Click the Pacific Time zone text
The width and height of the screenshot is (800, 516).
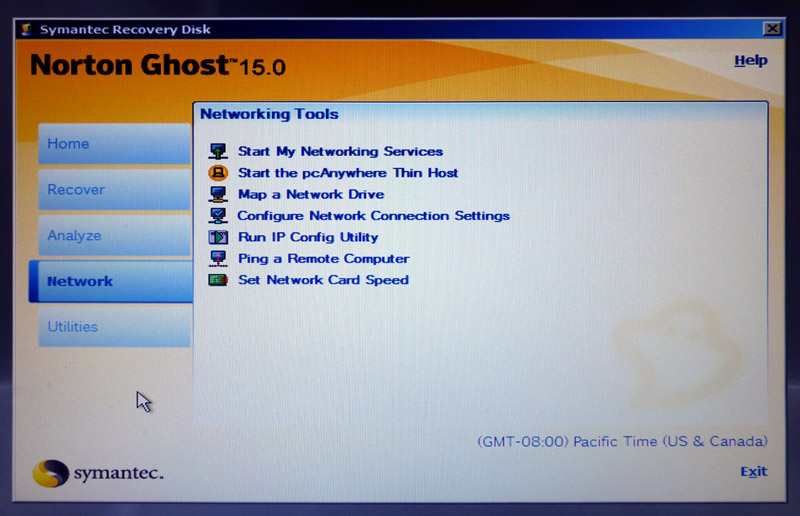coord(622,441)
